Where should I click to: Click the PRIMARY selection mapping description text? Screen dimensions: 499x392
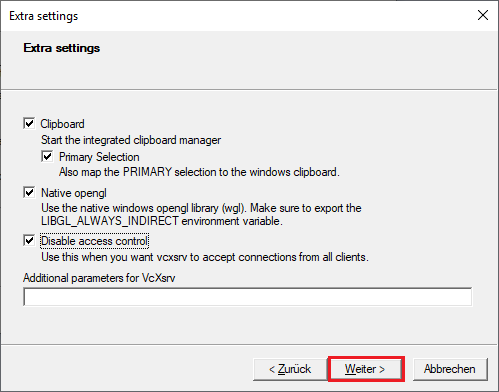coord(199,172)
